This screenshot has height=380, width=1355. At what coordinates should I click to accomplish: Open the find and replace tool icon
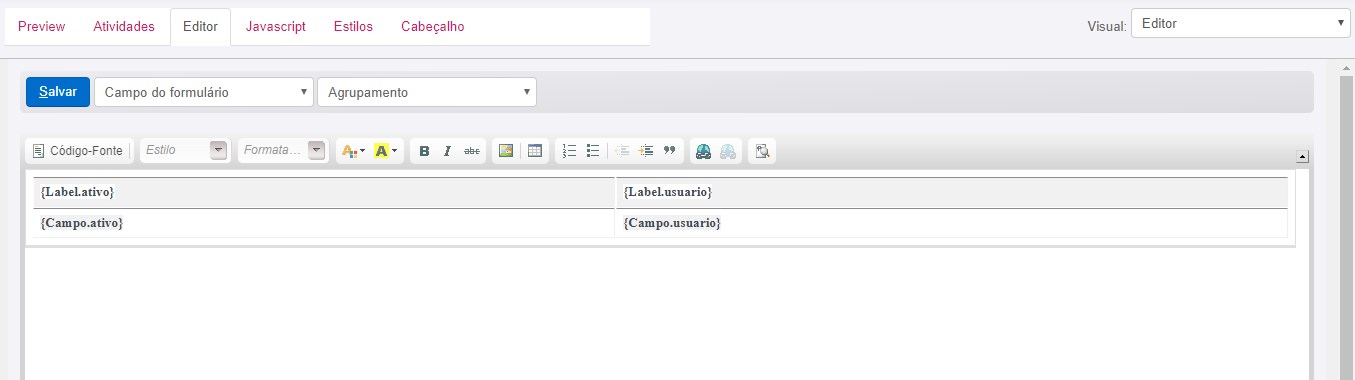point(762,151)
